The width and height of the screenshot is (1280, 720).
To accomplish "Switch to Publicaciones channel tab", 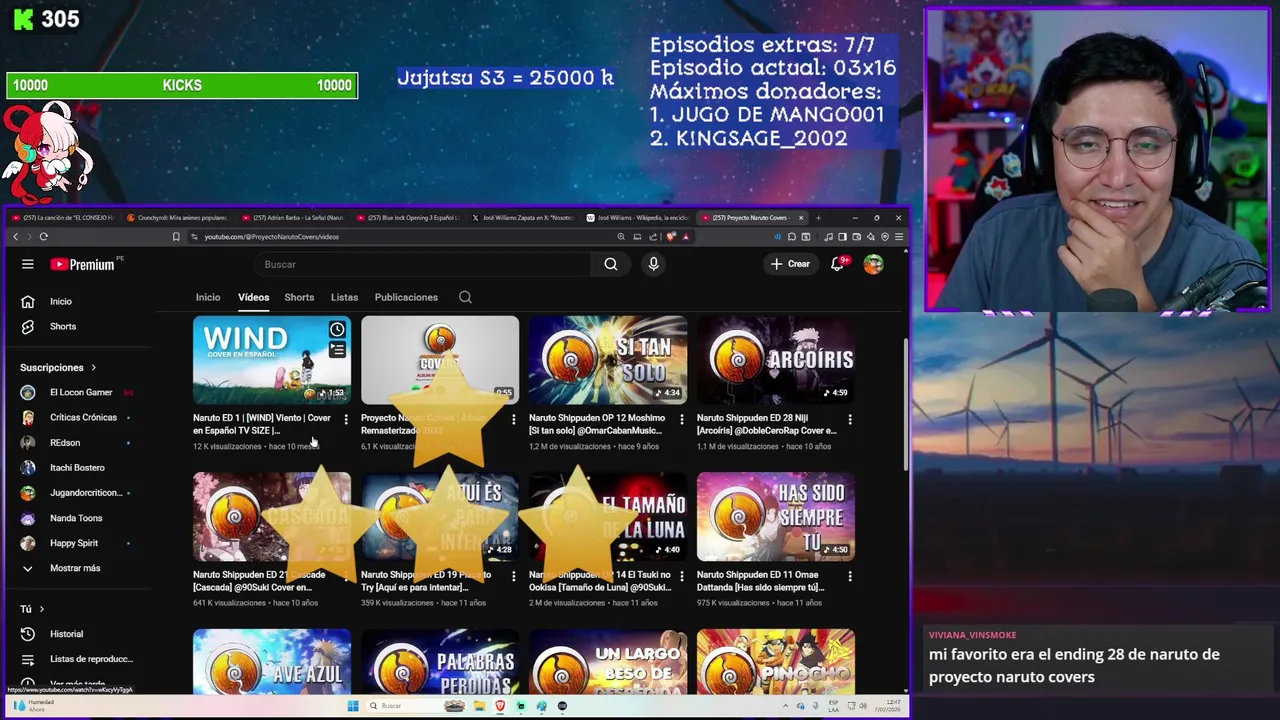I will click(406, 297).
